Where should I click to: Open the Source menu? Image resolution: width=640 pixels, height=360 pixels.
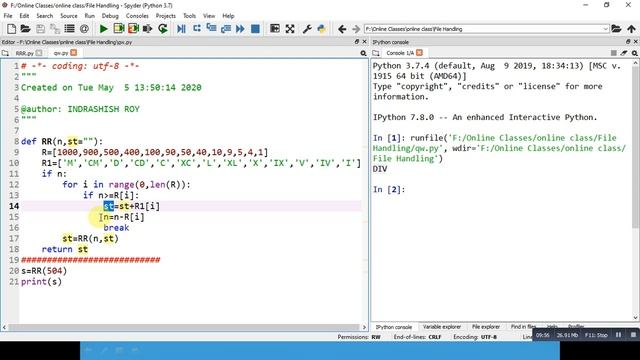(x=69, y=16)
